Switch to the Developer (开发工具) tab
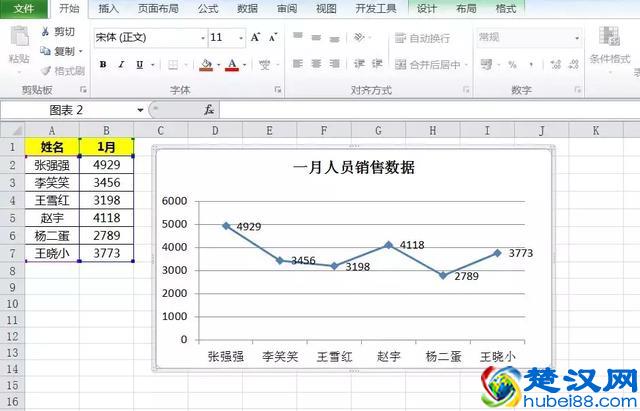 (376, 9)
